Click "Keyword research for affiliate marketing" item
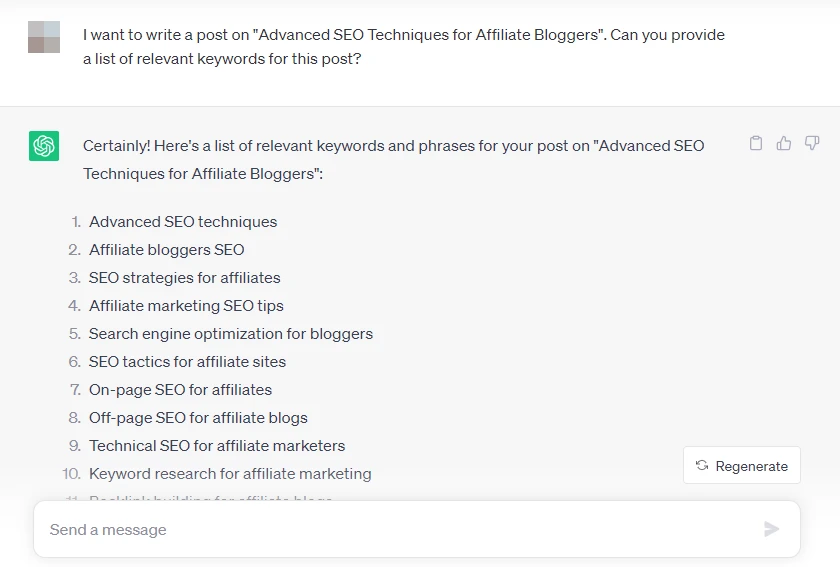 coord(230,474)
